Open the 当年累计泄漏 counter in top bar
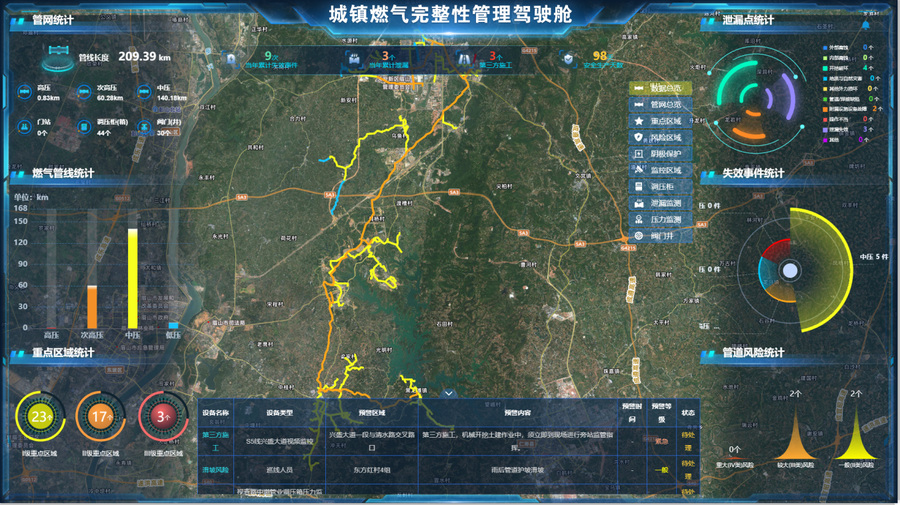This screenshot has width=900, height=505. (x=376, y=60)
